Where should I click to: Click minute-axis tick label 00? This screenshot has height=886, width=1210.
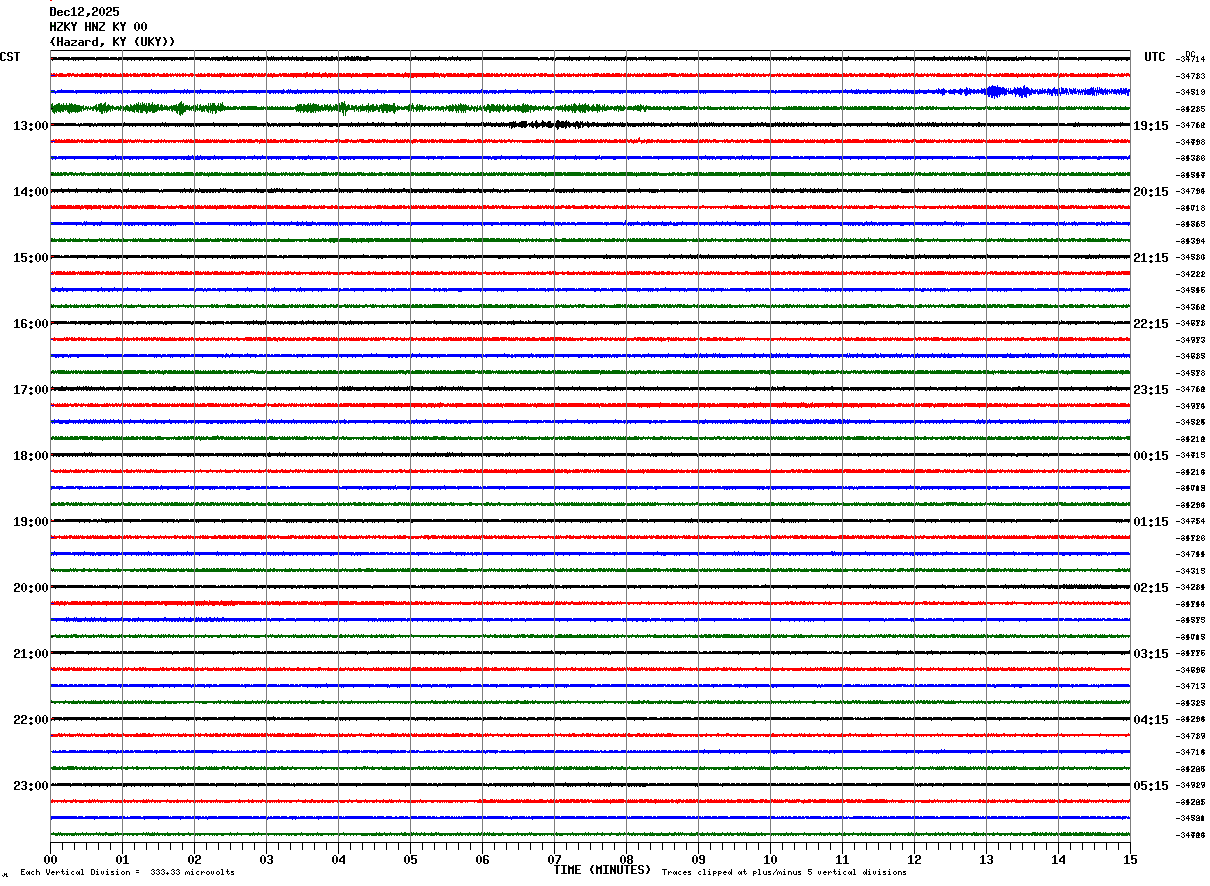[x=50, y=859]
